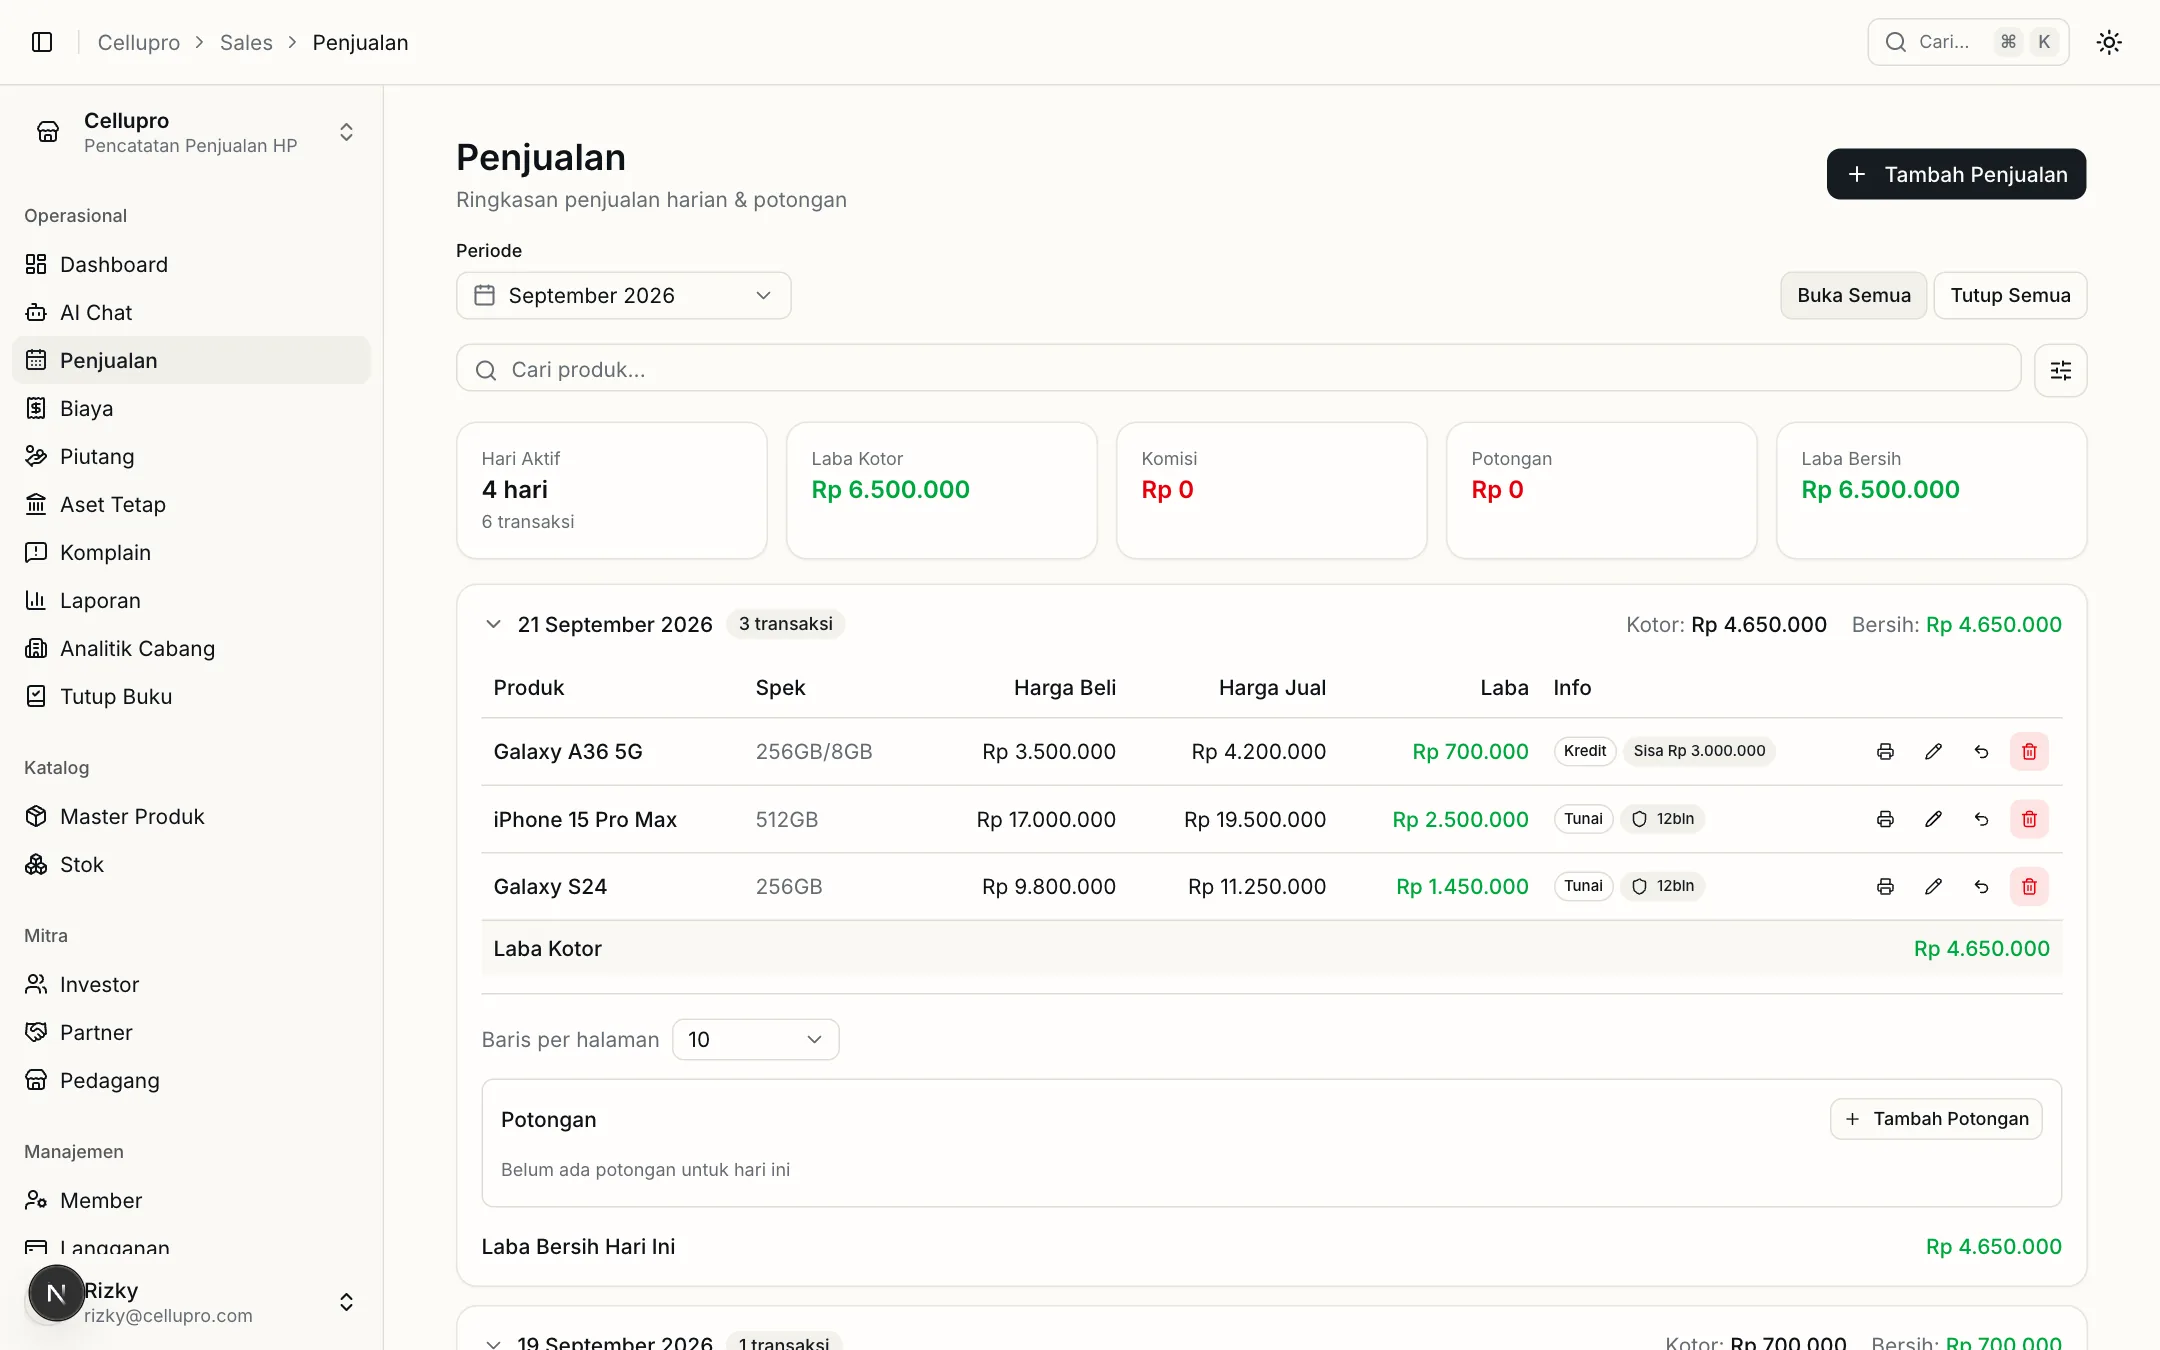The height and width of the screenshot is (1350, 2160).
Task: Return the Galaxy S24 sale
Action: [x=1981, y=887]
